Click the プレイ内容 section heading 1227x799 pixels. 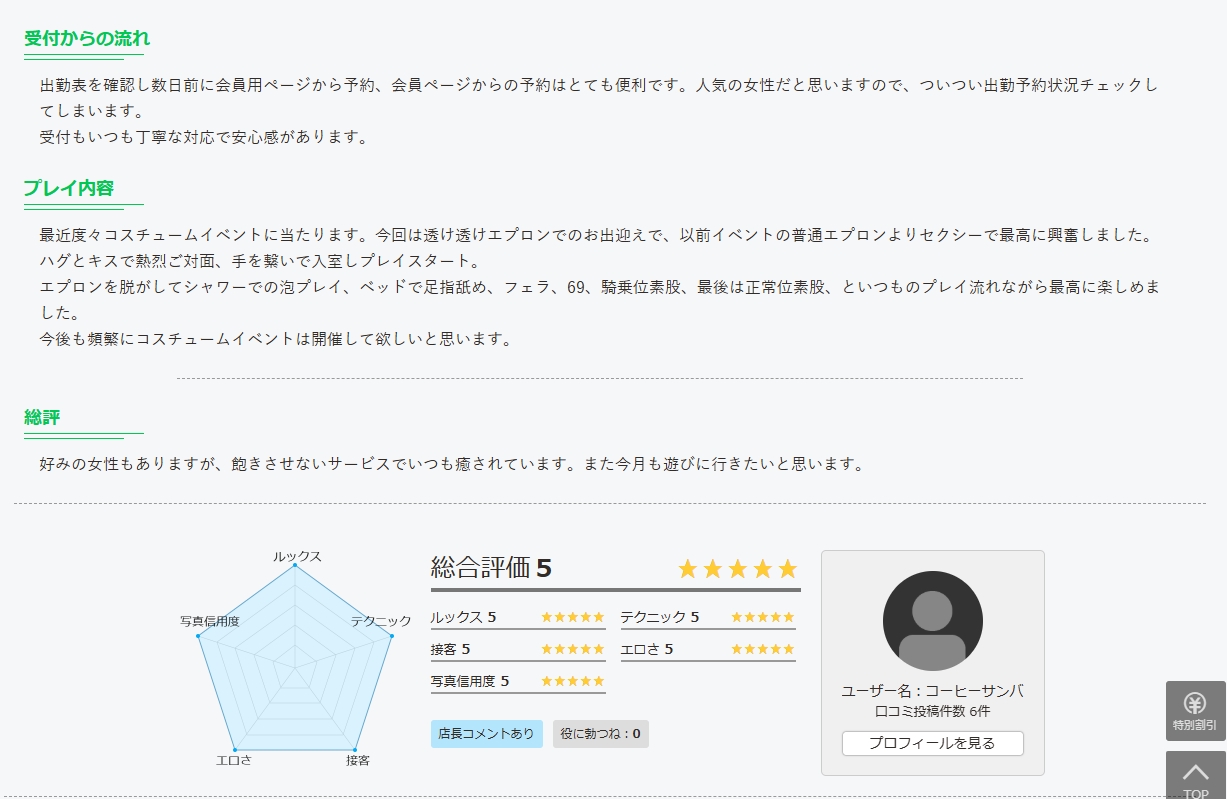69,188
